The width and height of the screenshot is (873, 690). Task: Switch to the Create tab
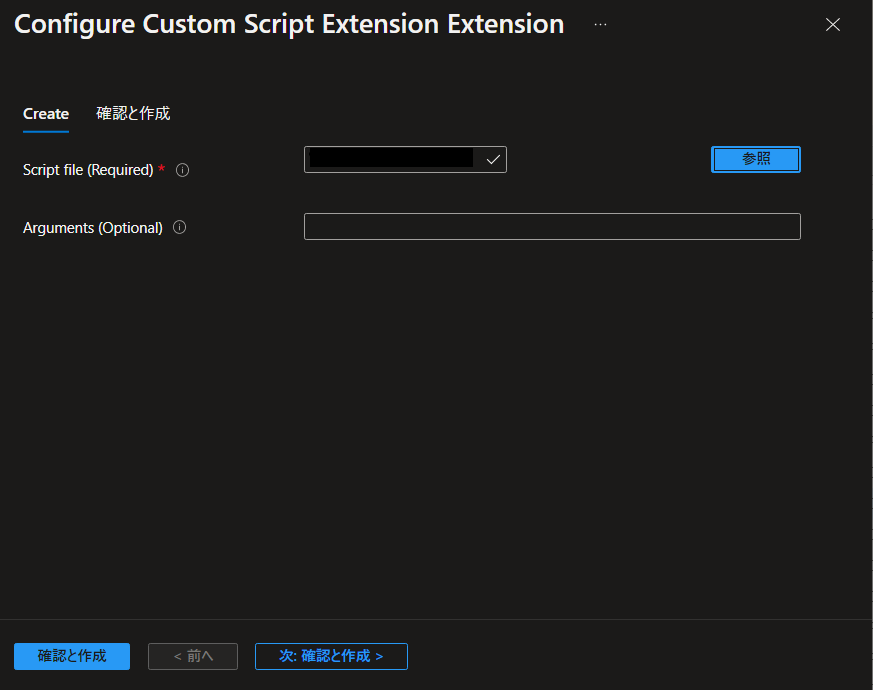click(x=46, y=114)
